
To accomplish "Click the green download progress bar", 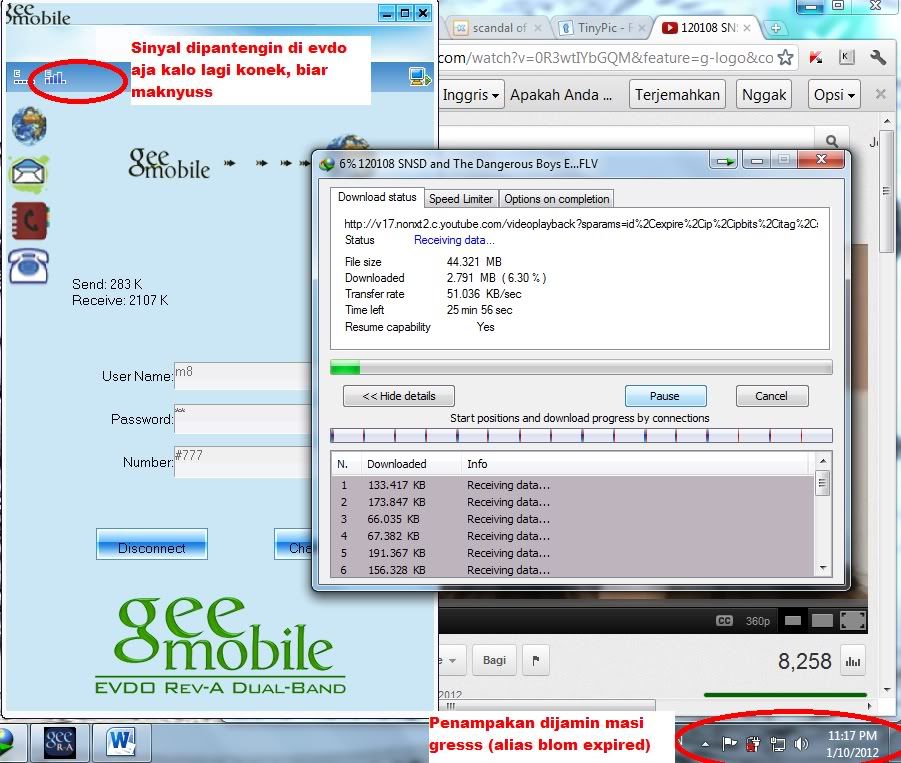I will (581, 368).
